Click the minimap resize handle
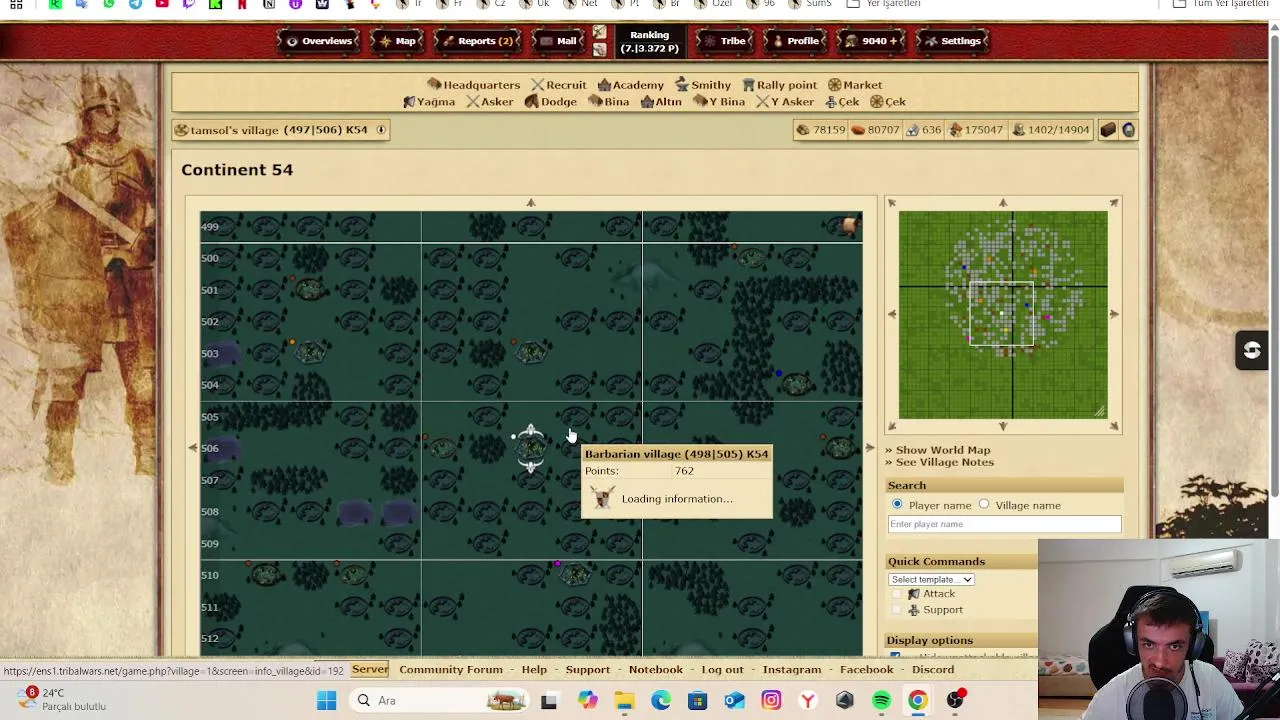Viewport: 1280px width, 720px height. [x=1100, y=411]
